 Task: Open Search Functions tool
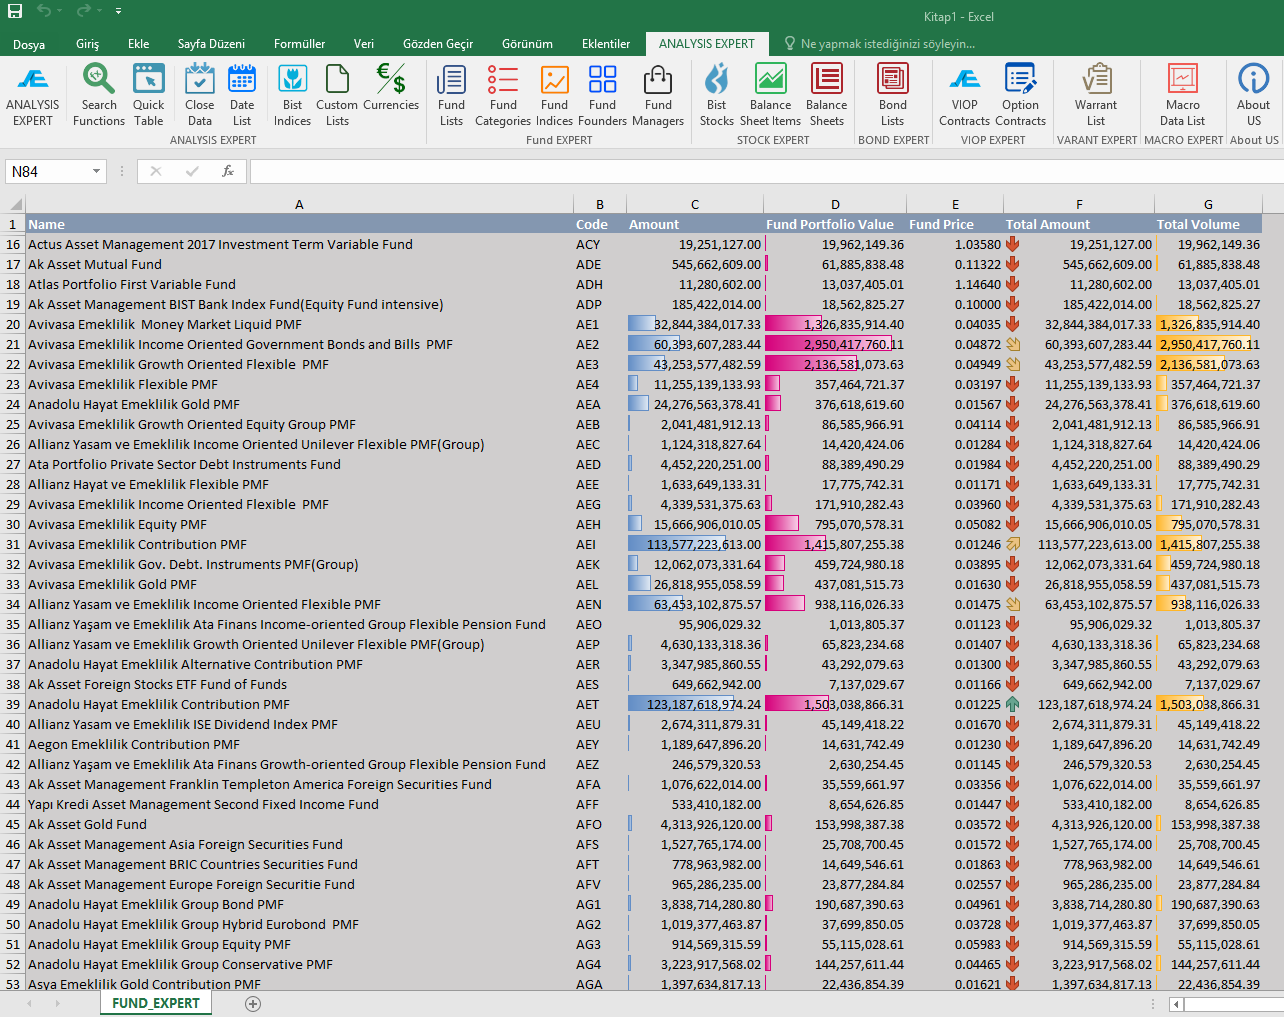click(99, 95)
